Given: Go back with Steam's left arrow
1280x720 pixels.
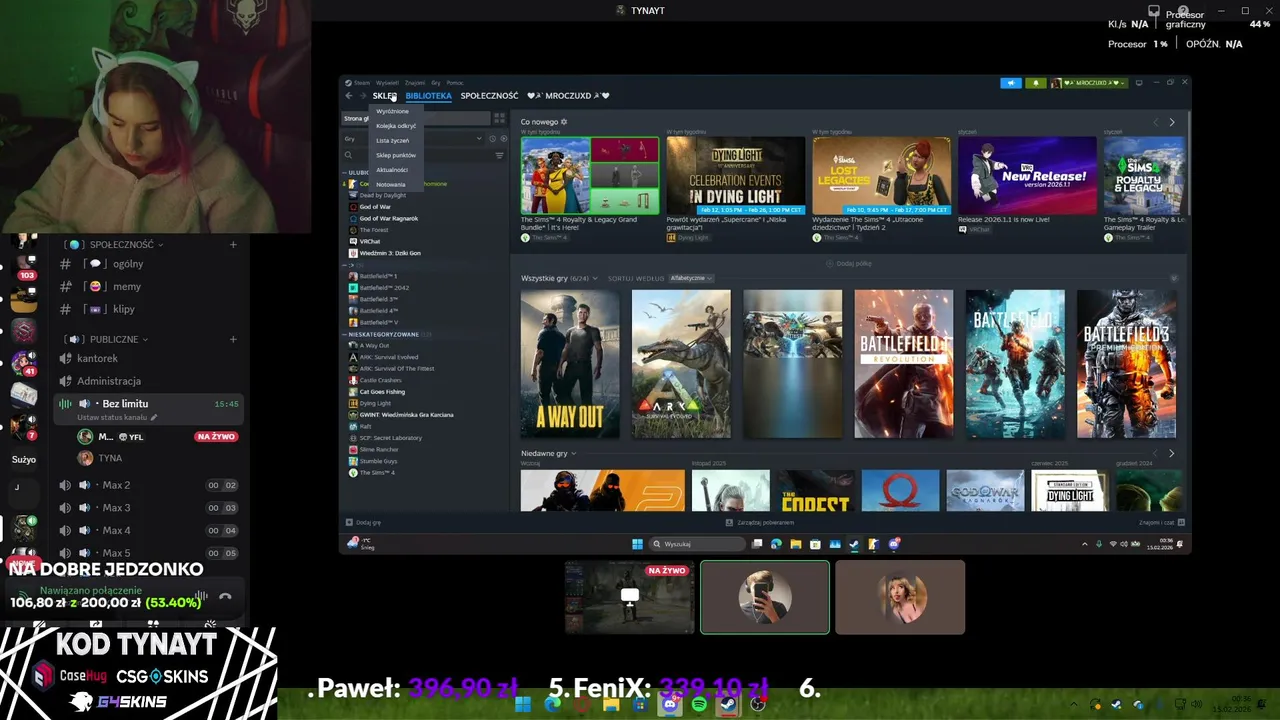Looking at the screenshot, I should click(349, 96).
